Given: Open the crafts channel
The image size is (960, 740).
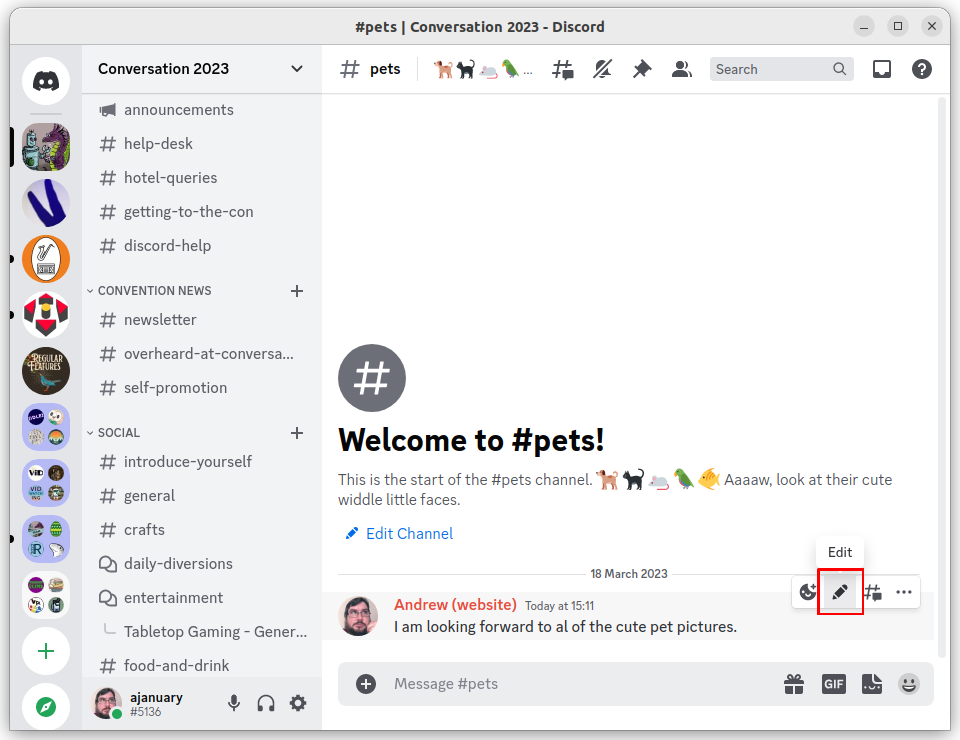Looking at the screenshot, I should coord(202,529).
